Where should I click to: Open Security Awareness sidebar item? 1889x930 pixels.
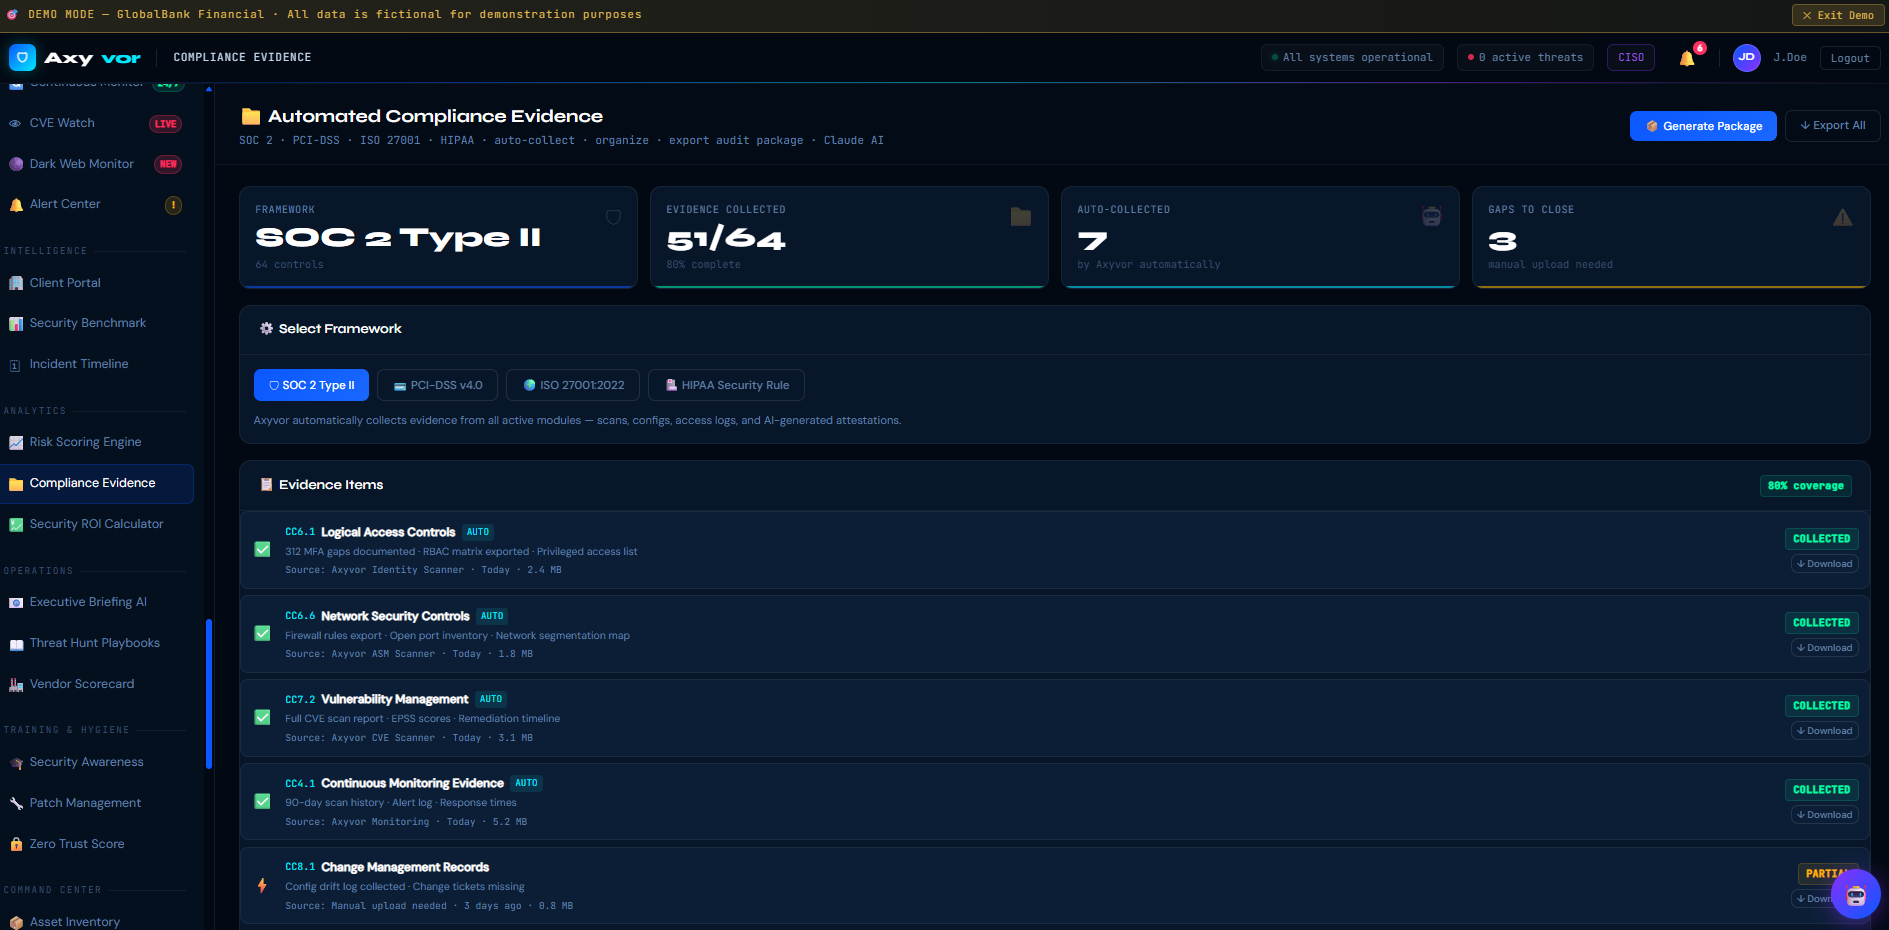pos(97,762)
